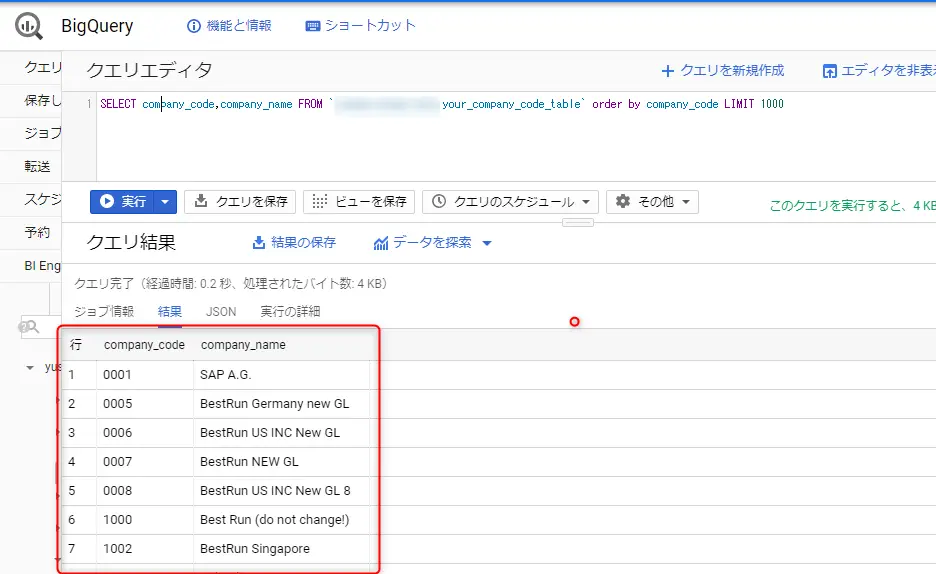Click the クエリ完了 status text
936x574 pixels.
click(x=230, y=283)
